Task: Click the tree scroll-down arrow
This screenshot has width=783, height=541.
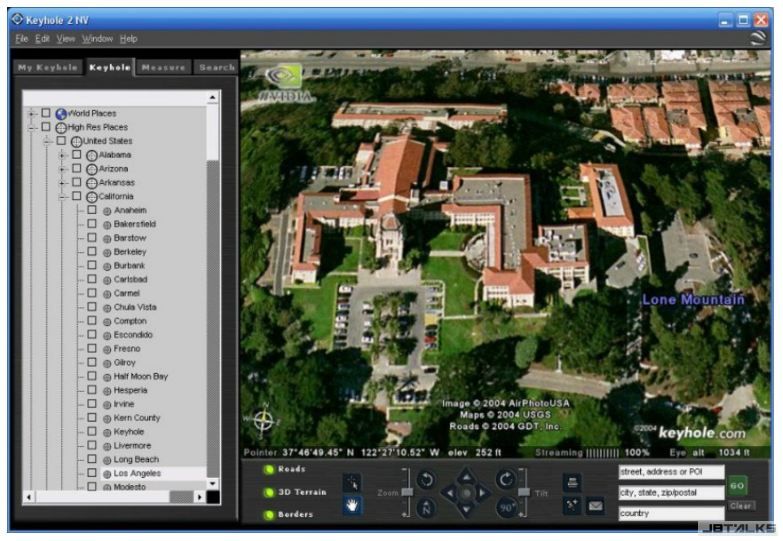Action: (x=213, y=484)
